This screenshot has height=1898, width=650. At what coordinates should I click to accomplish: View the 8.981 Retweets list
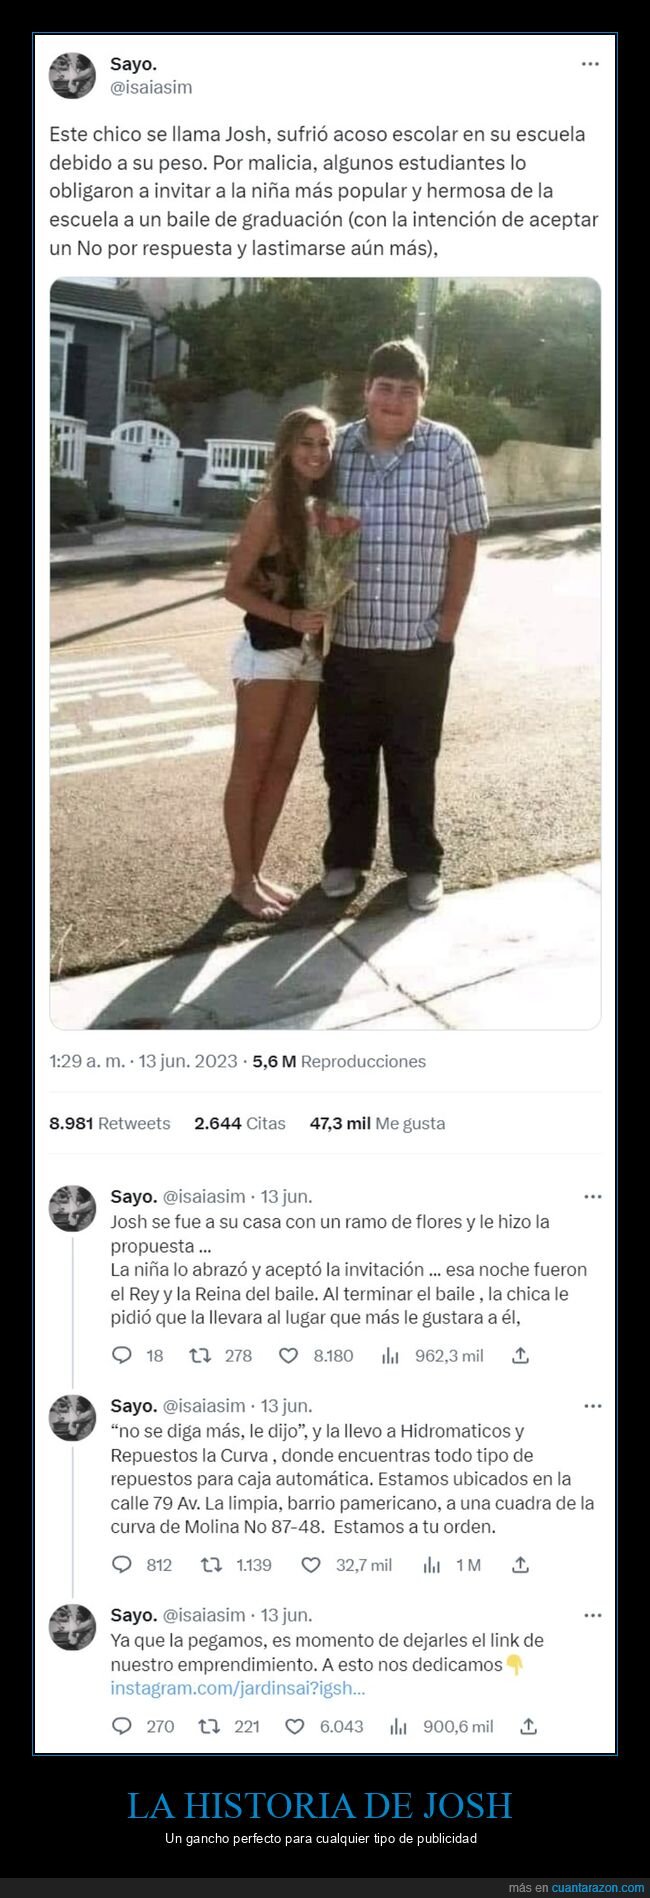coord(110,1123)
